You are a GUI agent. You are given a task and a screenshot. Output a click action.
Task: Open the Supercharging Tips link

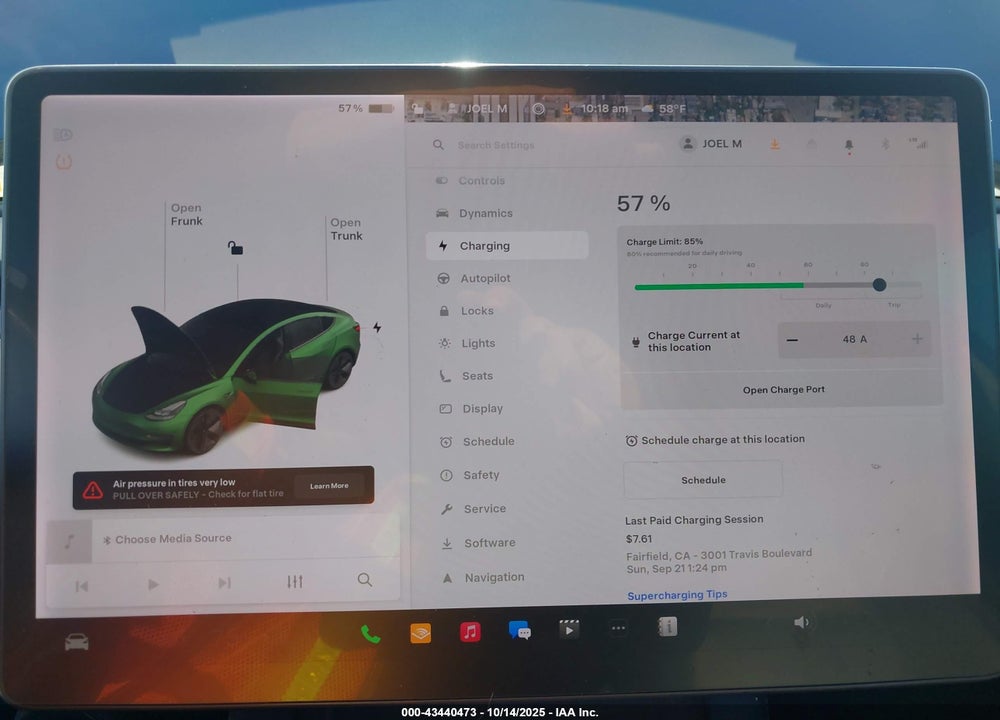677,595
